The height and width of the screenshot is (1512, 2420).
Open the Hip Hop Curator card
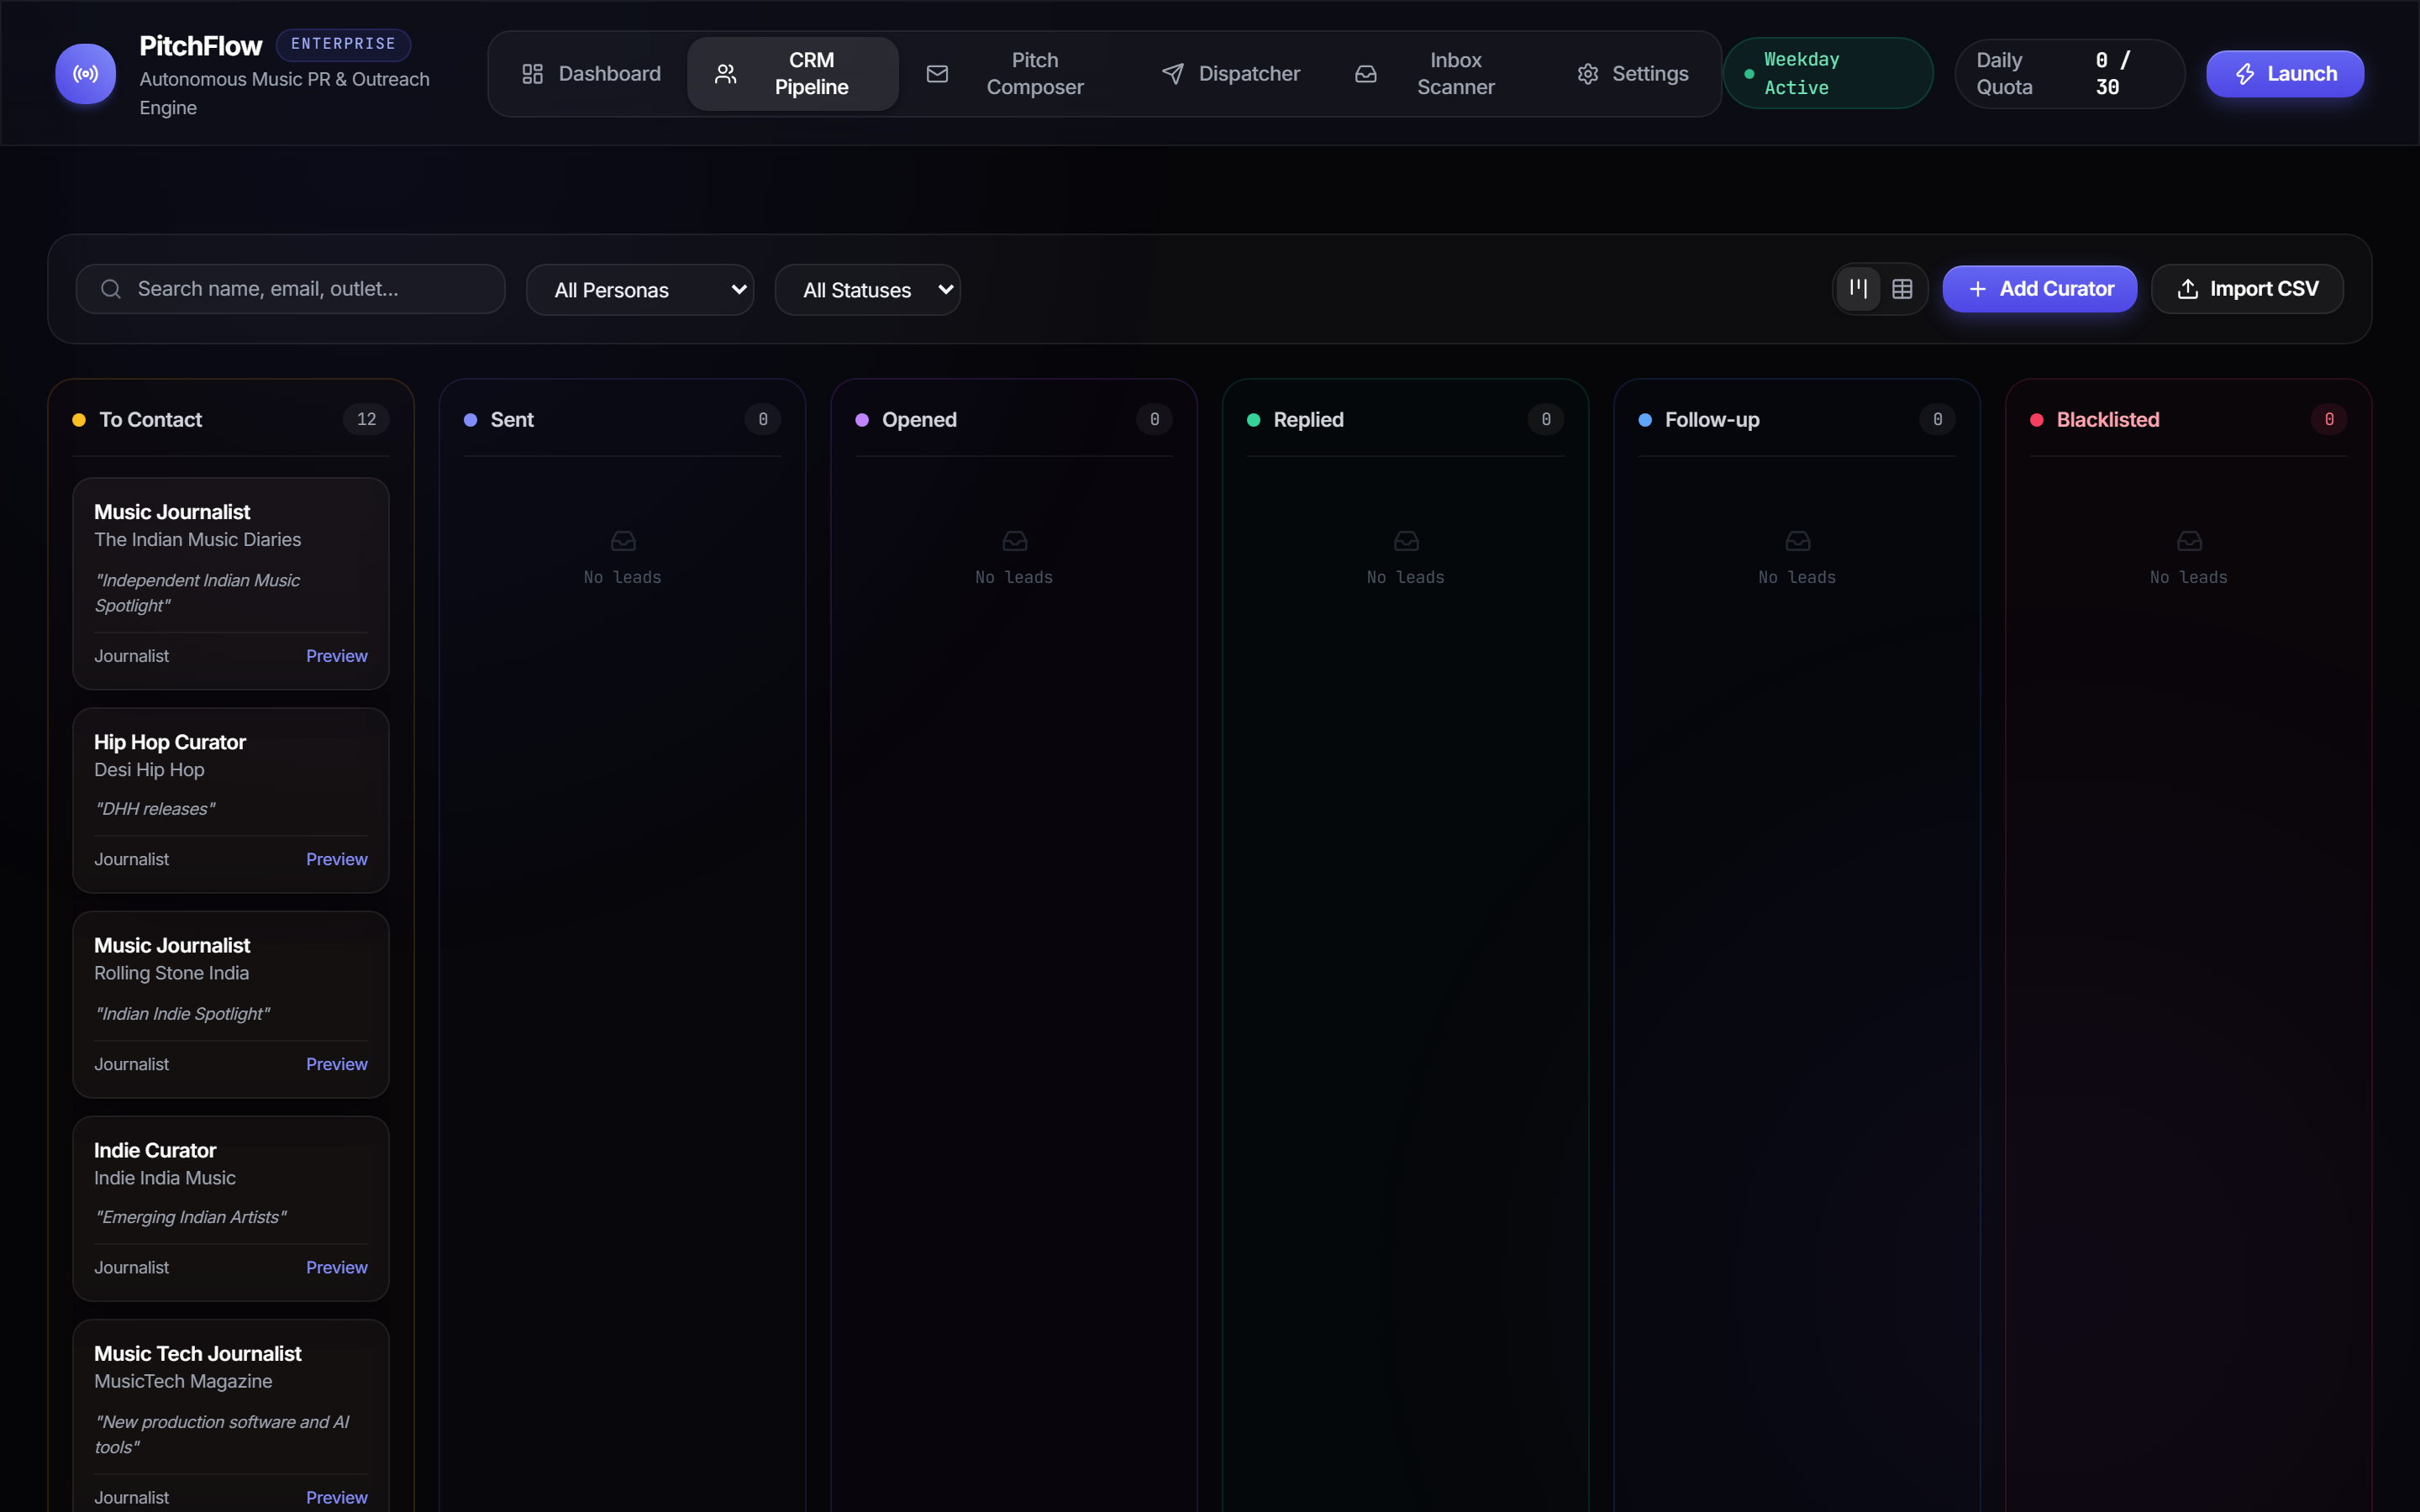(x=231, y=800)
